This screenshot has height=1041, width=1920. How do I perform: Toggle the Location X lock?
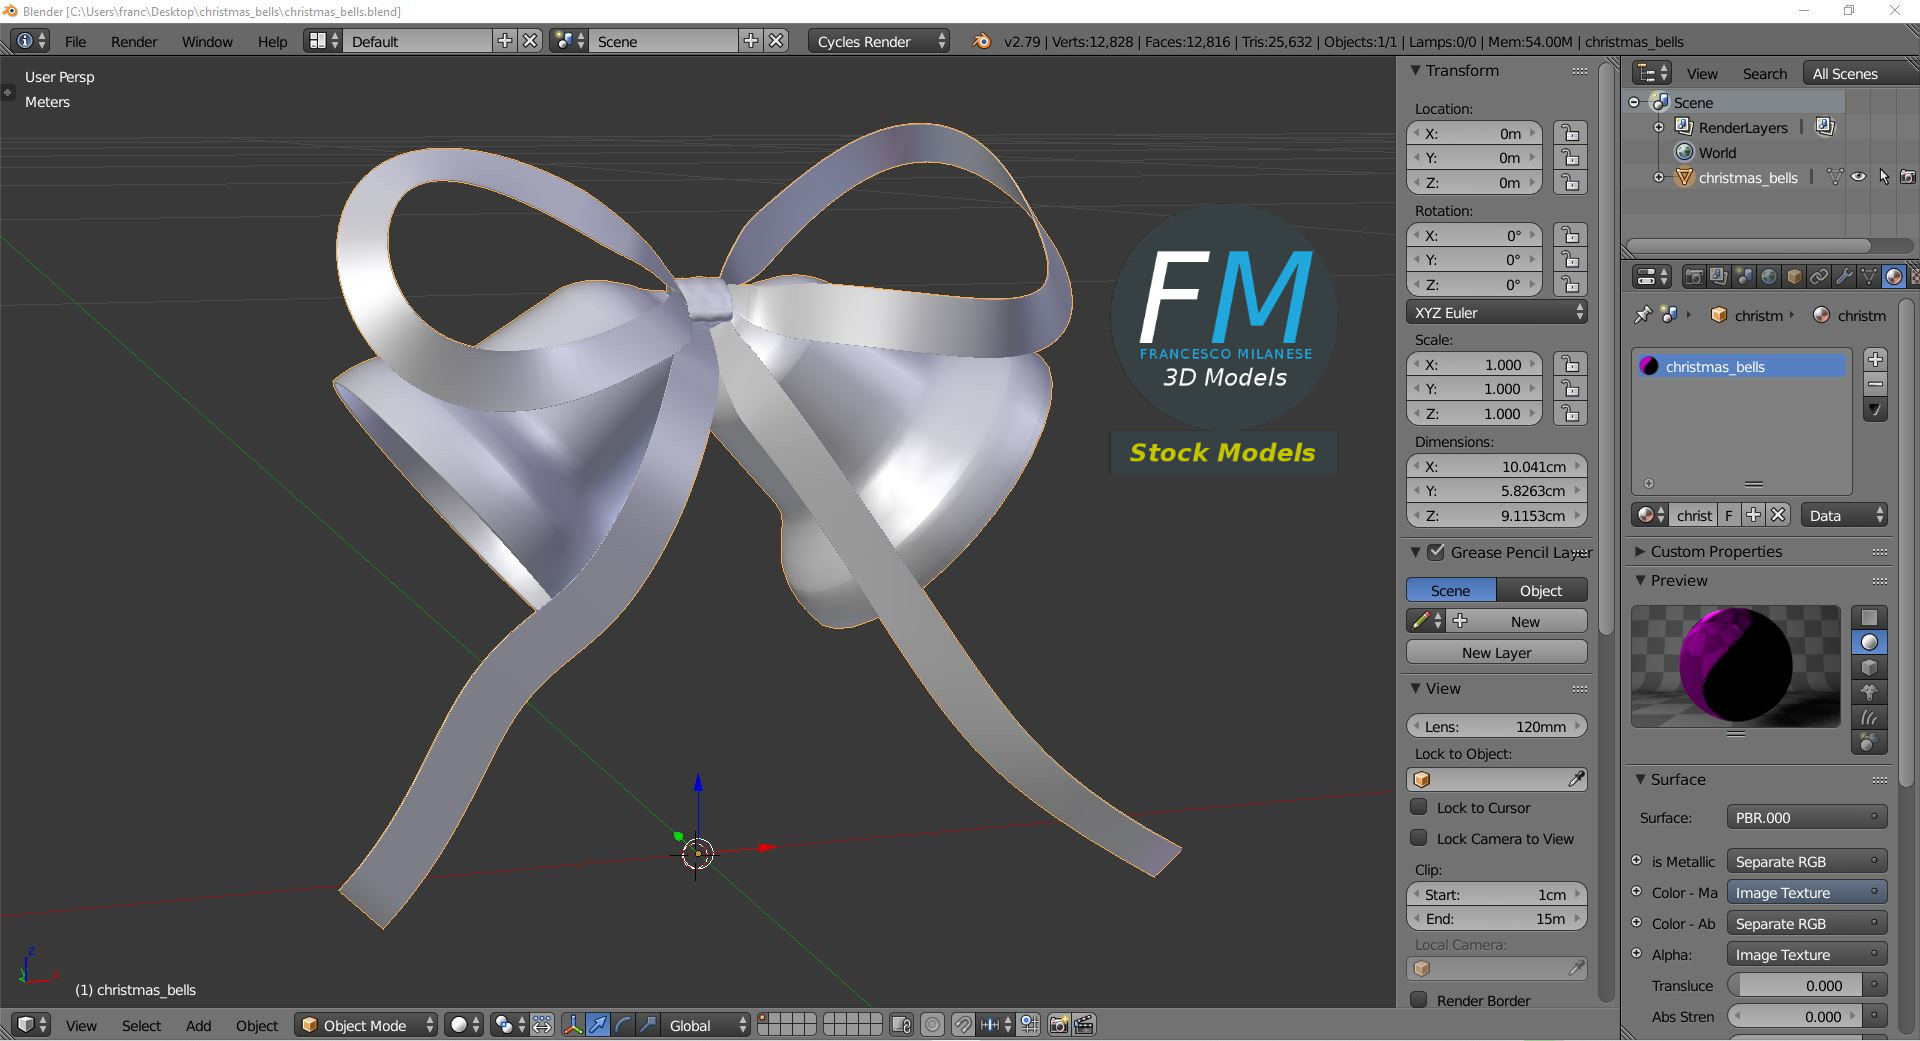coord(1571,133)
